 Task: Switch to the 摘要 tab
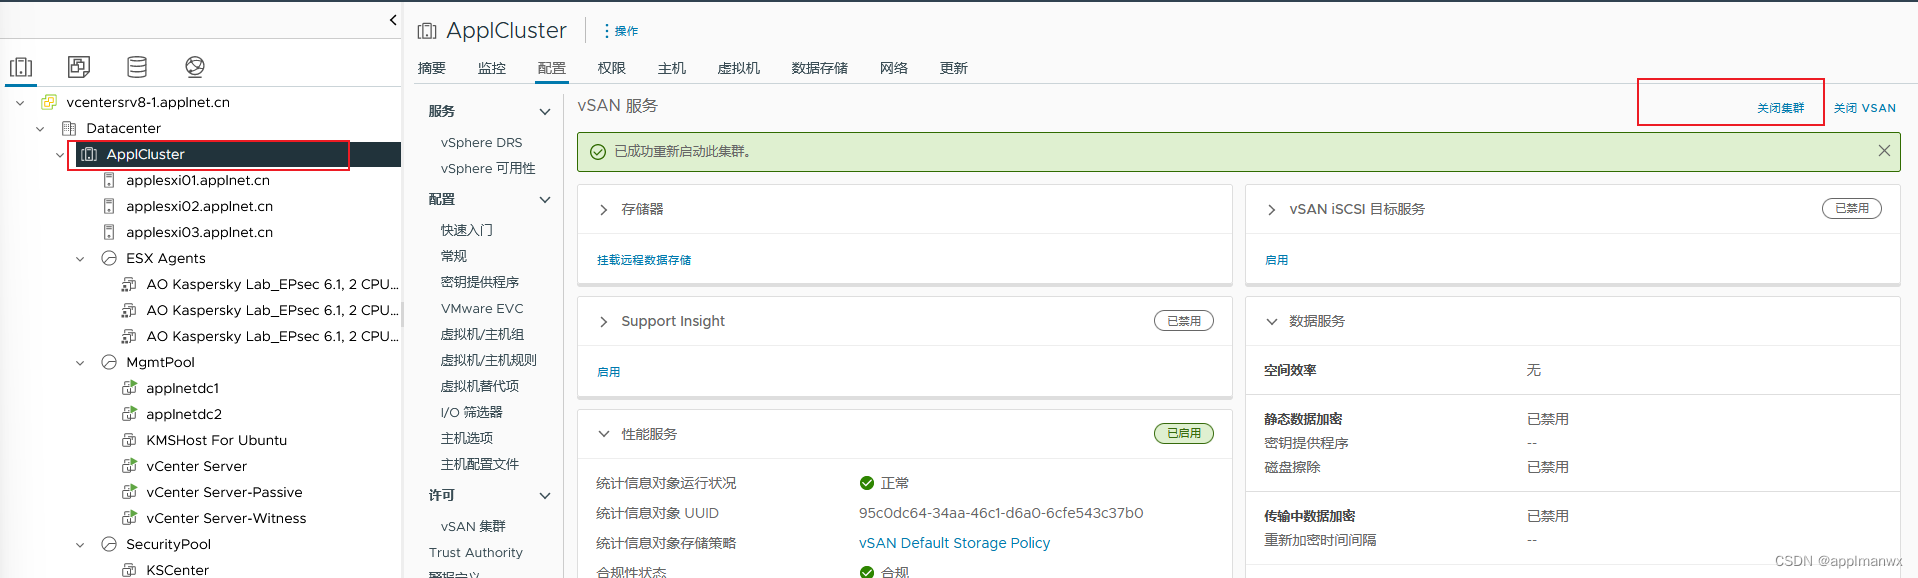(x=432, y=68)
